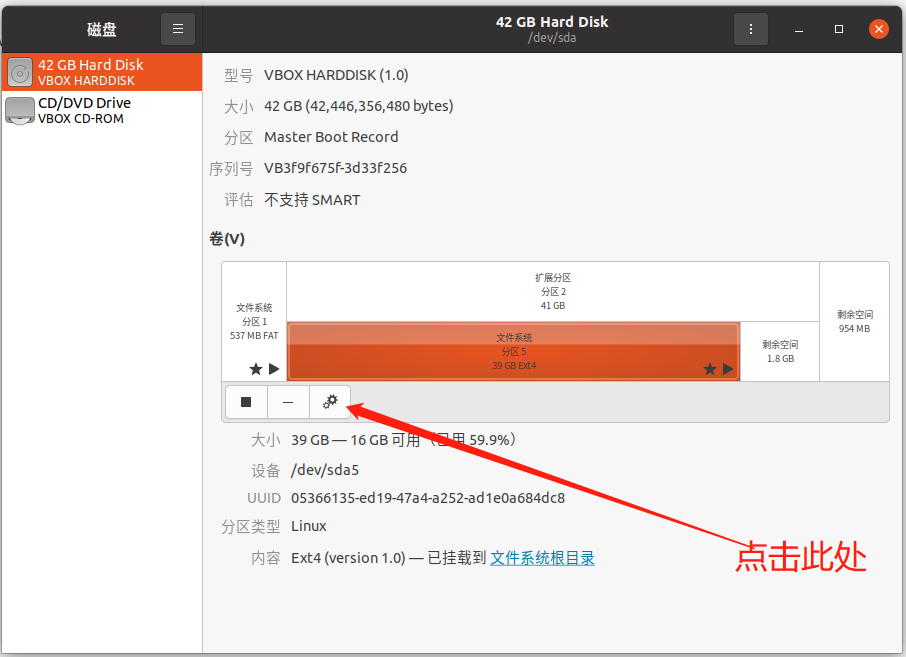Open additional partition options via the gear icon
This screenshot has width=906, height=657.
tap(330, 402)
